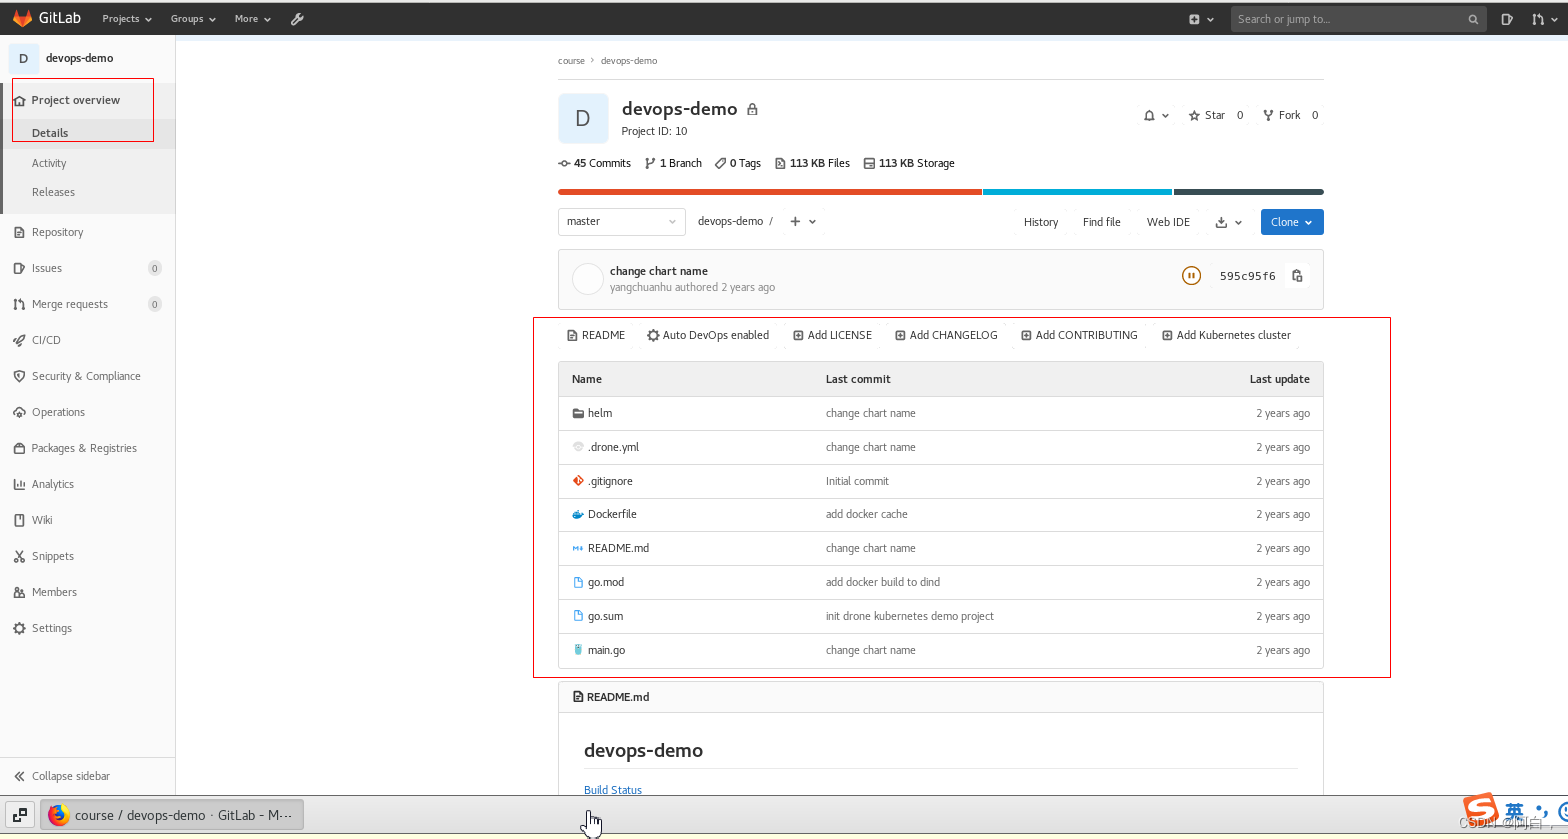Click Add CONTRIBUTING

click(x=1079, y=335)
